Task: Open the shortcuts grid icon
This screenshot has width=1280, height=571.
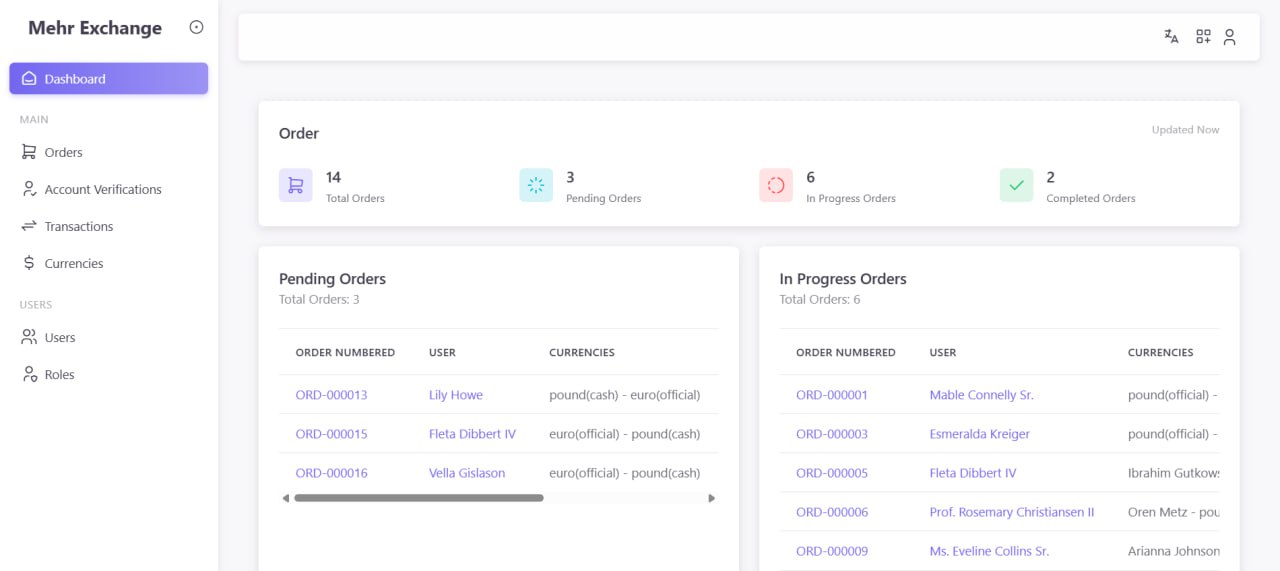Action: (1203, 37)
